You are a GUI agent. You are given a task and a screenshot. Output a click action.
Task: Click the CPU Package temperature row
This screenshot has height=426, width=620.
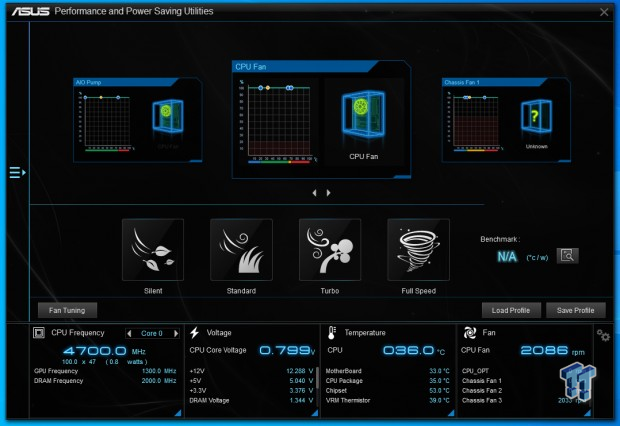[388, 381]
